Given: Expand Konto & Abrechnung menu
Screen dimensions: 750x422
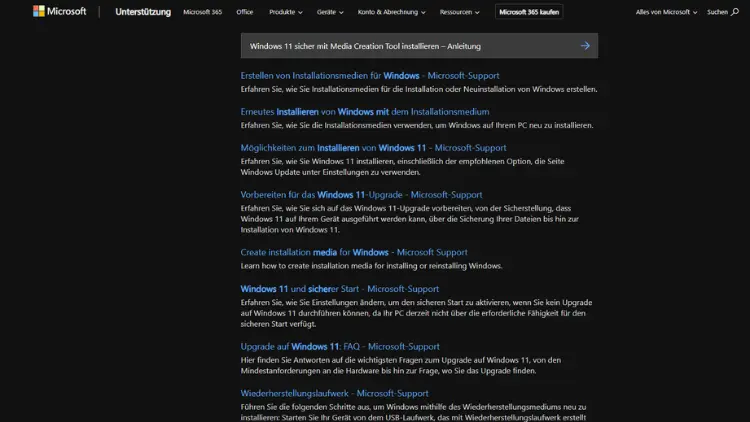Looking at the screenshot, I should (x=391, y=12).
